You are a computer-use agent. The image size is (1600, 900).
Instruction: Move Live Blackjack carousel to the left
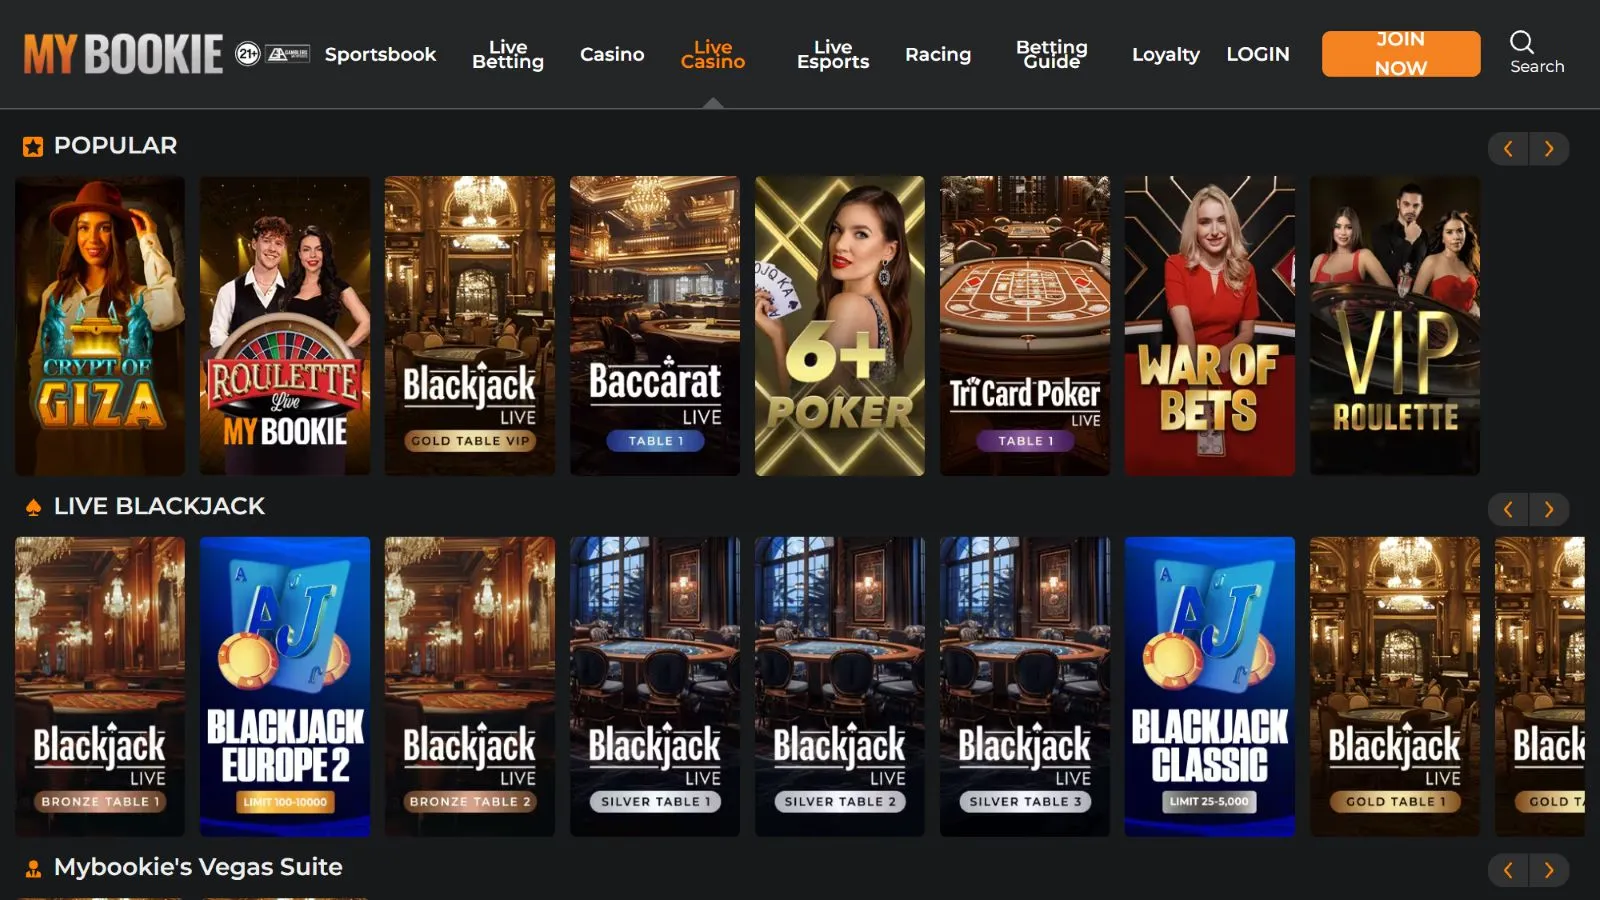coord(1508,510)
